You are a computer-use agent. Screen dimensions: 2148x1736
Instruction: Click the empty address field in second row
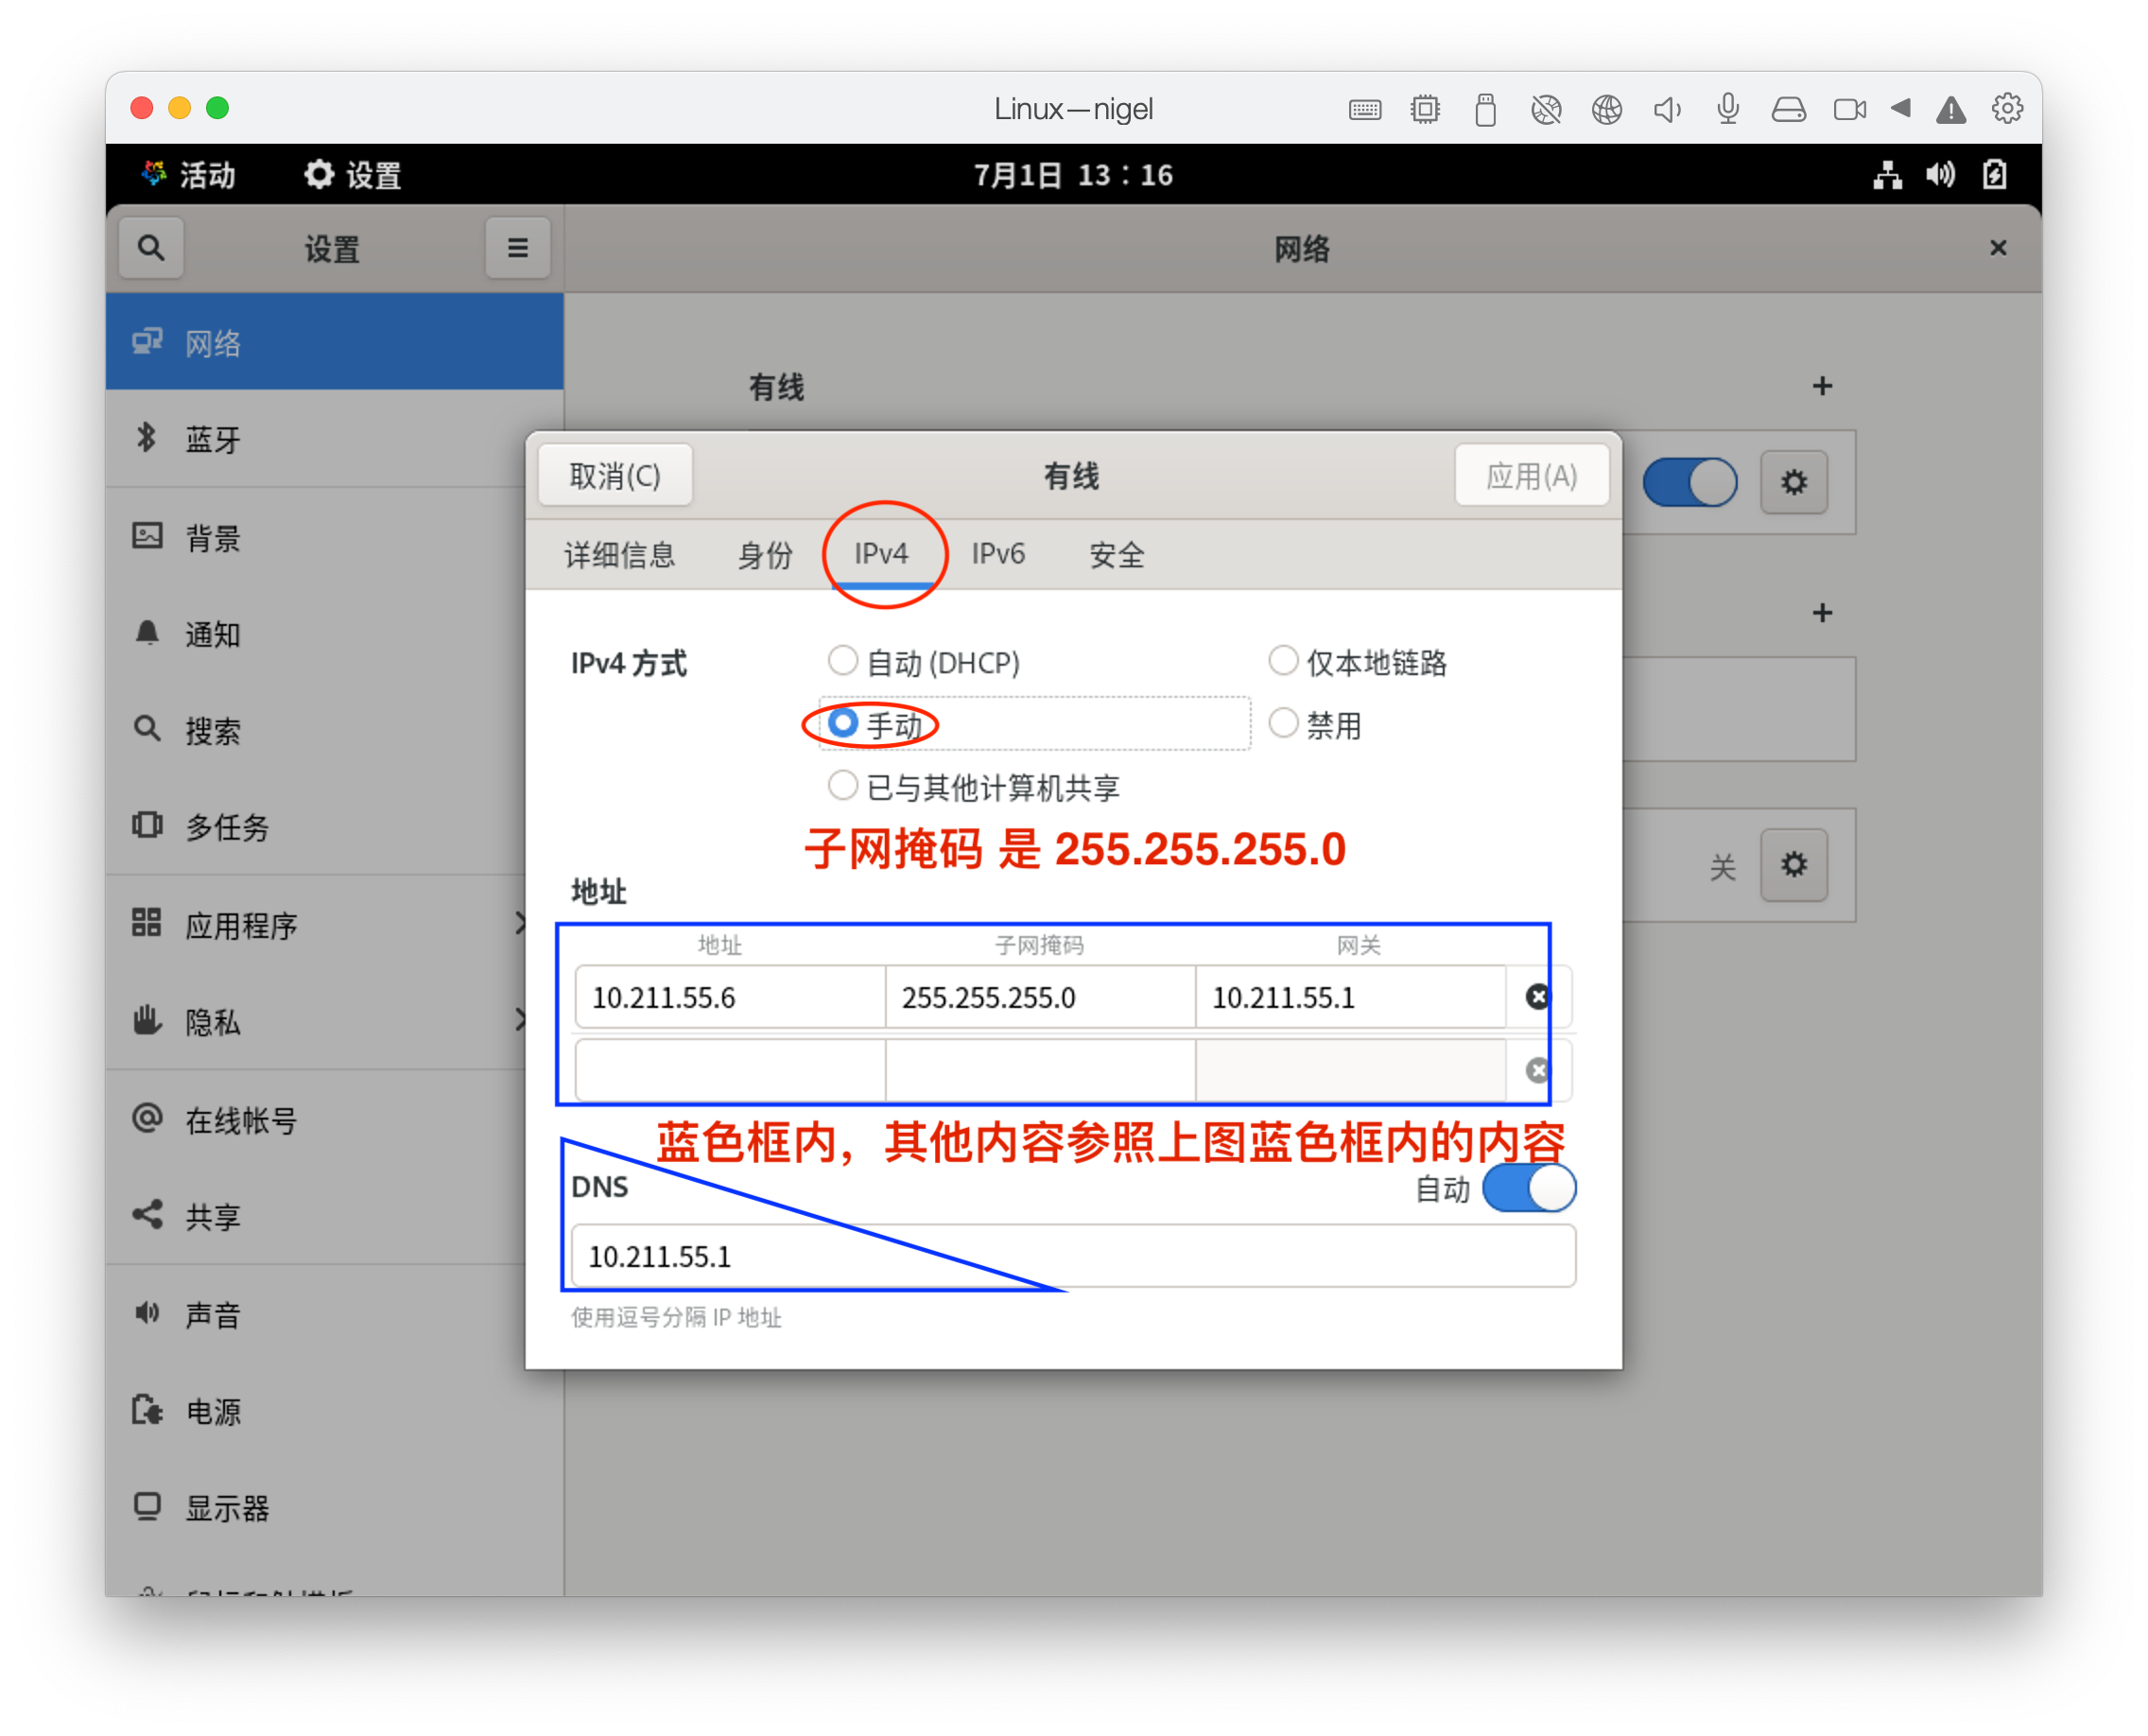click(x=730, y=1070)
